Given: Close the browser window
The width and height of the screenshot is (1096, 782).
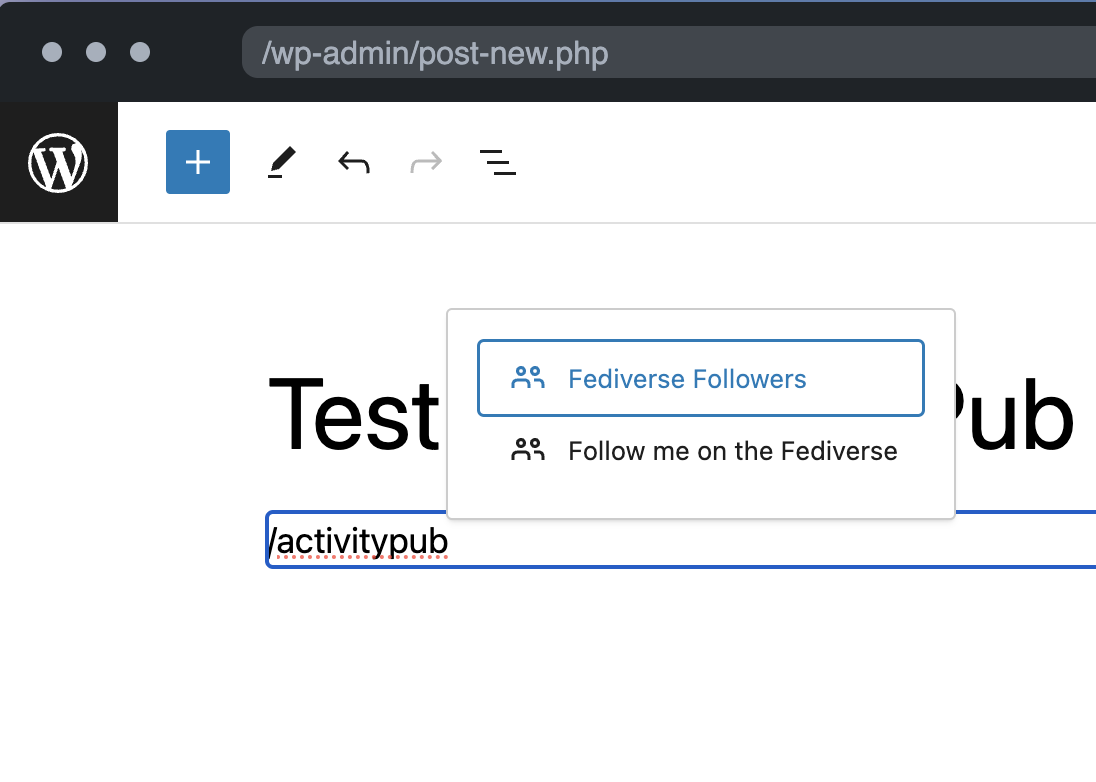Looking at the screenshot, I should [x=52, y=52].
